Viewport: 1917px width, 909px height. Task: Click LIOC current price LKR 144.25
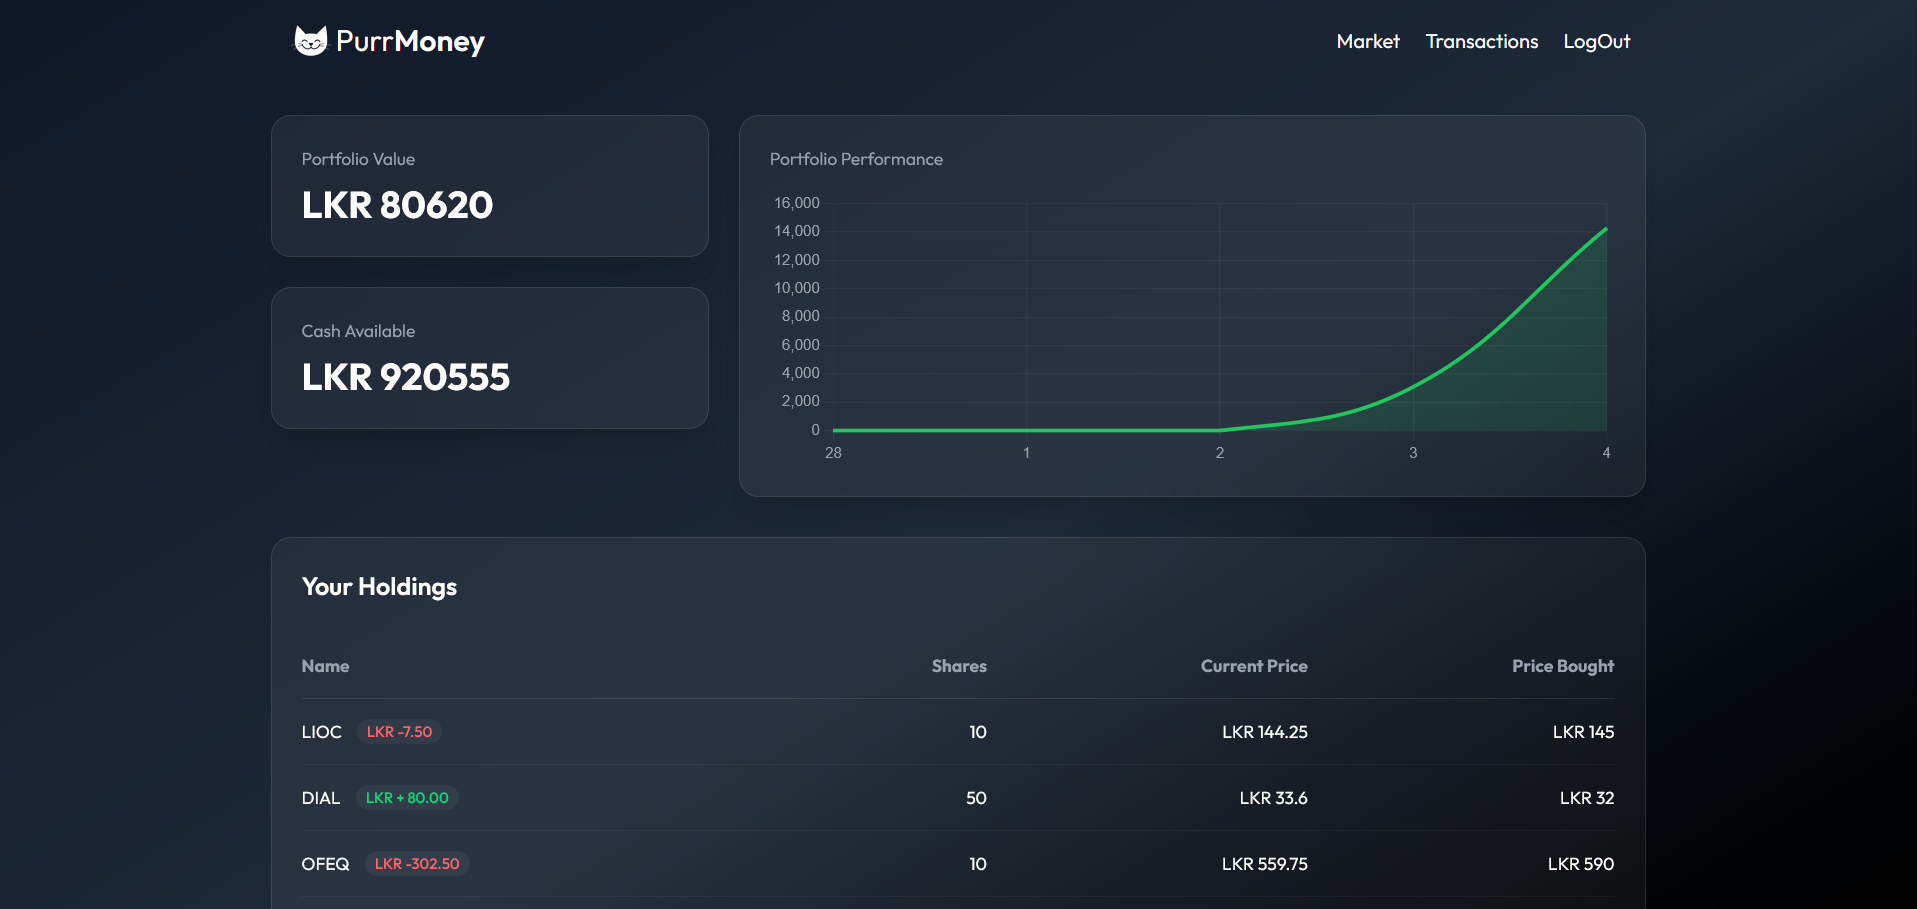(x=1265, y=732)
